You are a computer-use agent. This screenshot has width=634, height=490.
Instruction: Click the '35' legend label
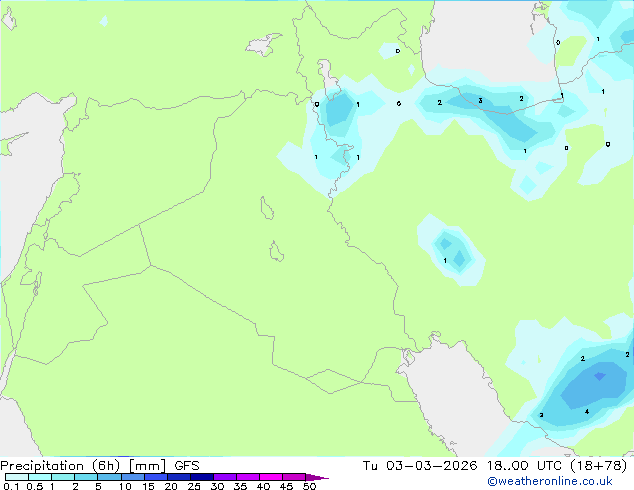[241, 486]
